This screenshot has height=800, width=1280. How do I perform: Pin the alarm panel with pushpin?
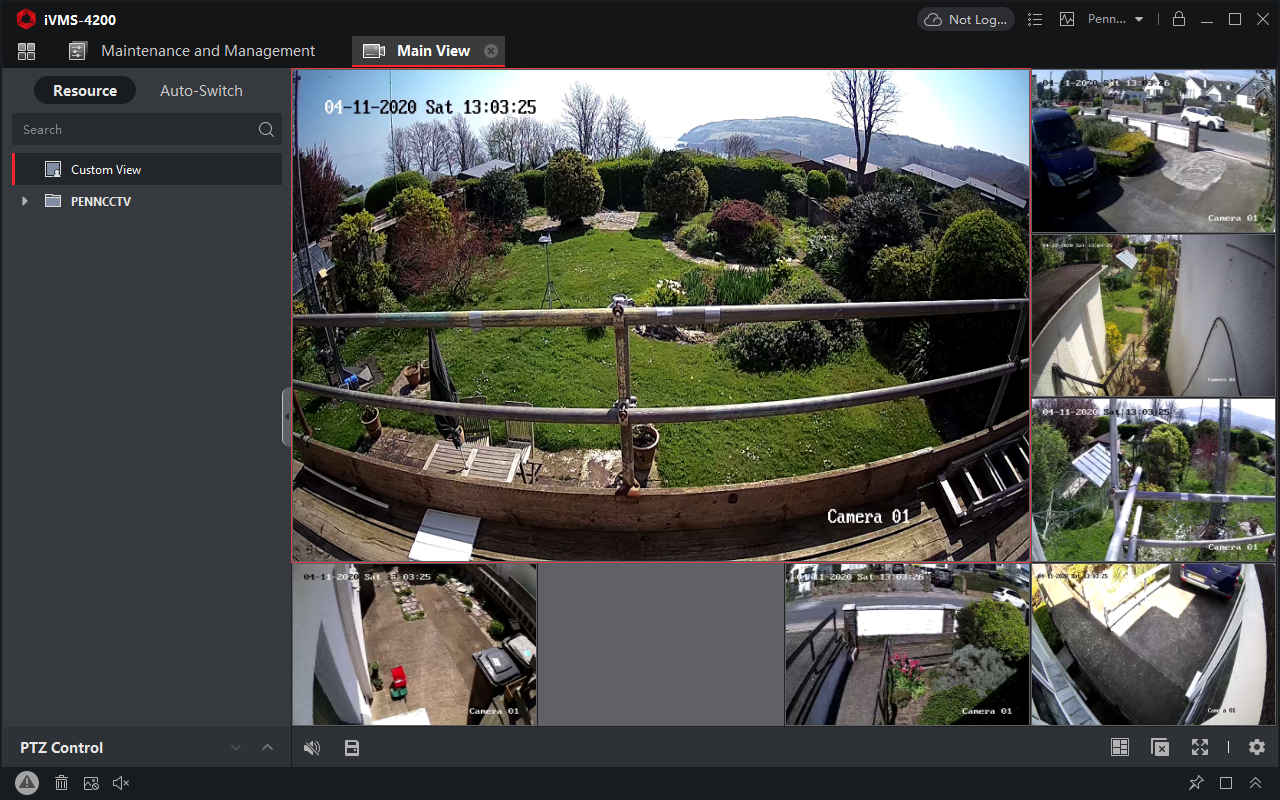tap(1196, 783)
